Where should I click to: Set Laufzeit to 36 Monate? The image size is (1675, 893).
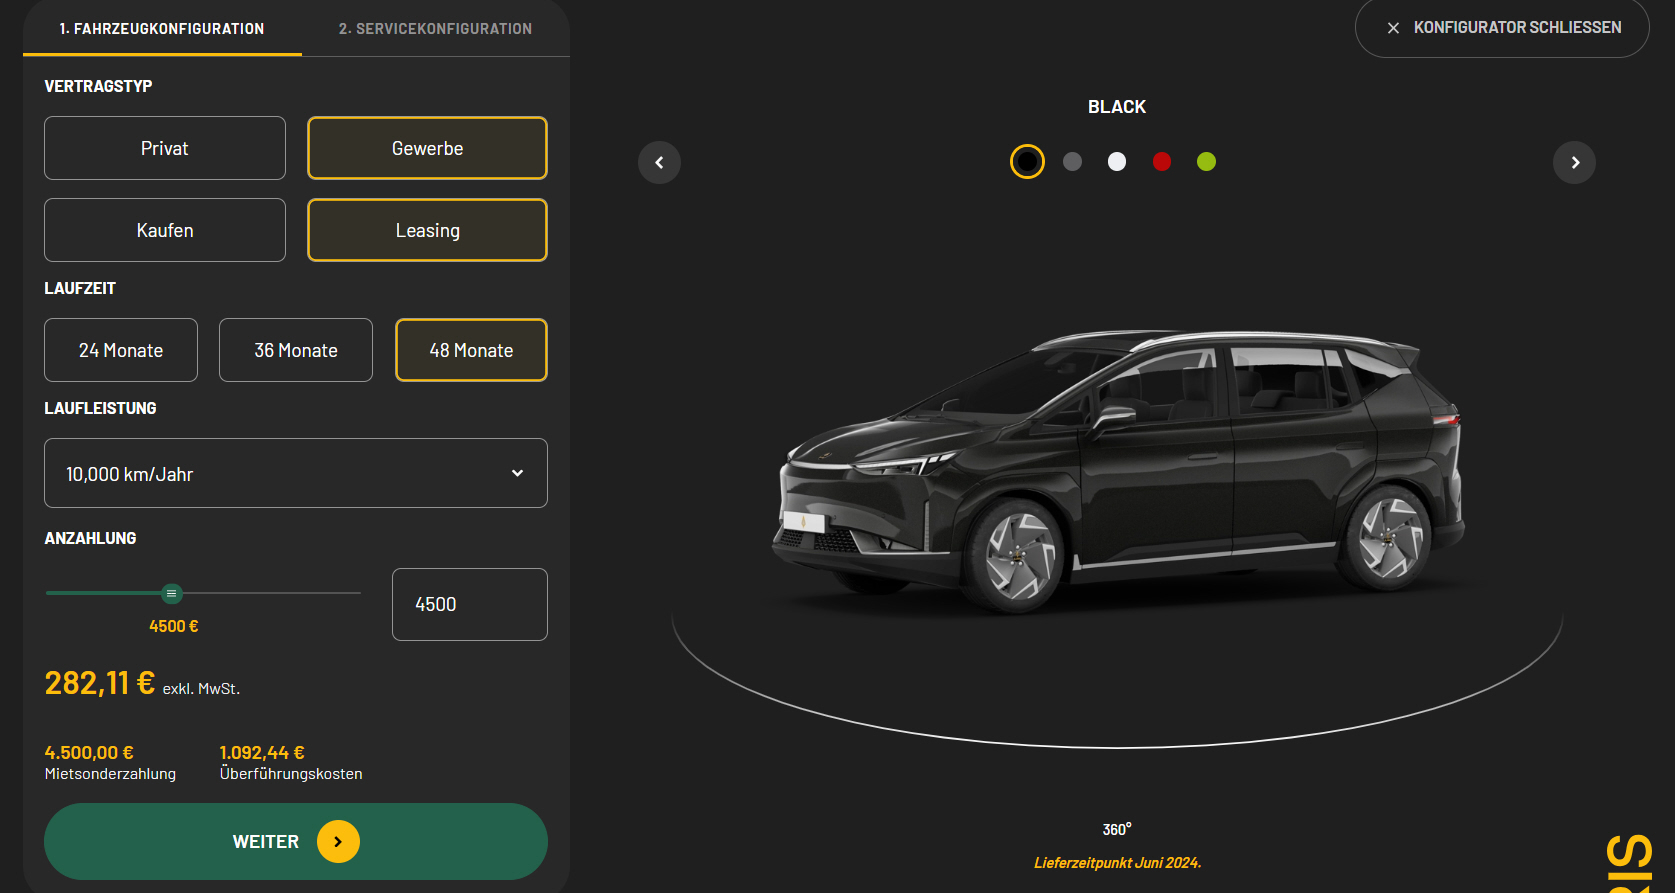click(296, 350)
